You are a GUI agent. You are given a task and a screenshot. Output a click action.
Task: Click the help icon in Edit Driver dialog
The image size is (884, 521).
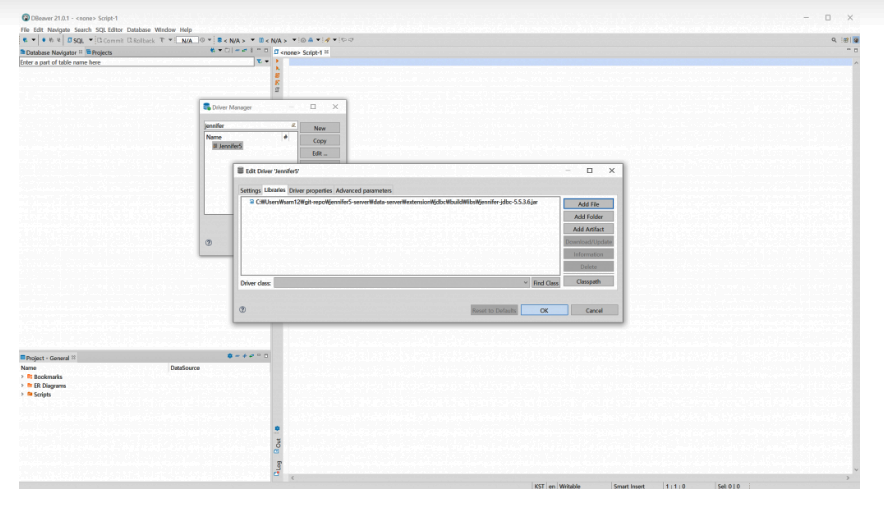pyautogui.click(x=243, y=310)
